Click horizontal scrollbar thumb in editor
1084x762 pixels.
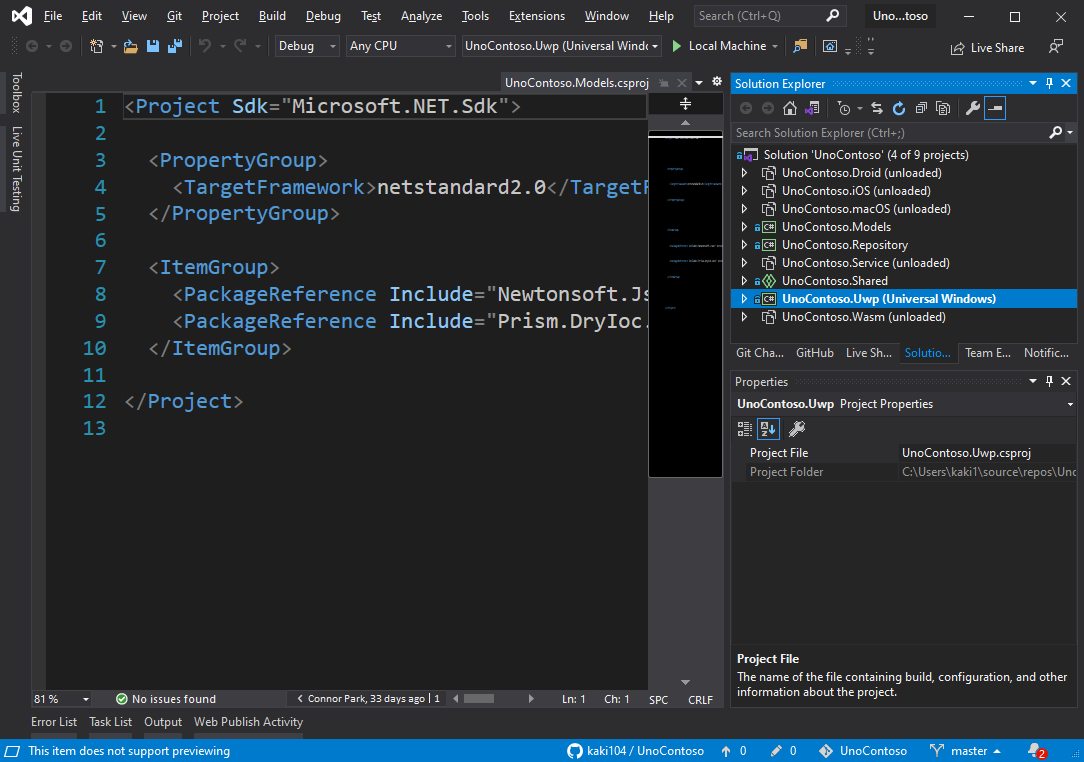[478, 699]
